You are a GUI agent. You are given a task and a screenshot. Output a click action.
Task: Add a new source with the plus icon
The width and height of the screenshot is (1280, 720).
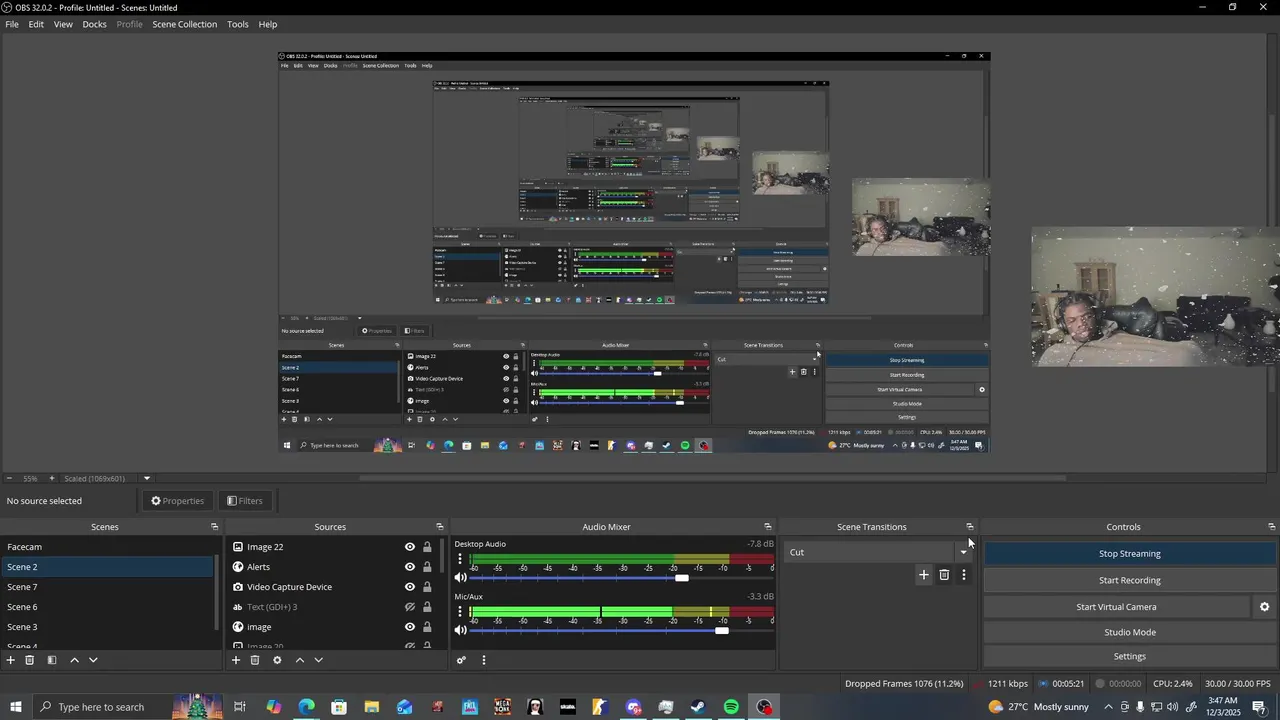pyautogui.click(x=236, y=660)
